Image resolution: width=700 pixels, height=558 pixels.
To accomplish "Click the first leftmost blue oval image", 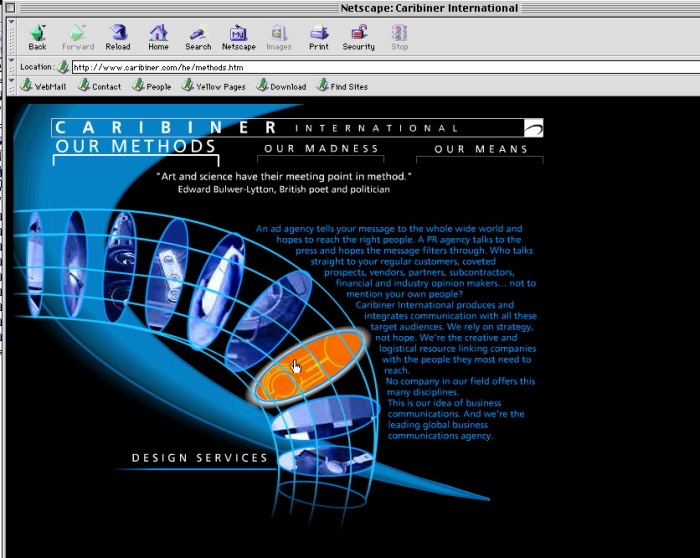I will tap(35, 263).
